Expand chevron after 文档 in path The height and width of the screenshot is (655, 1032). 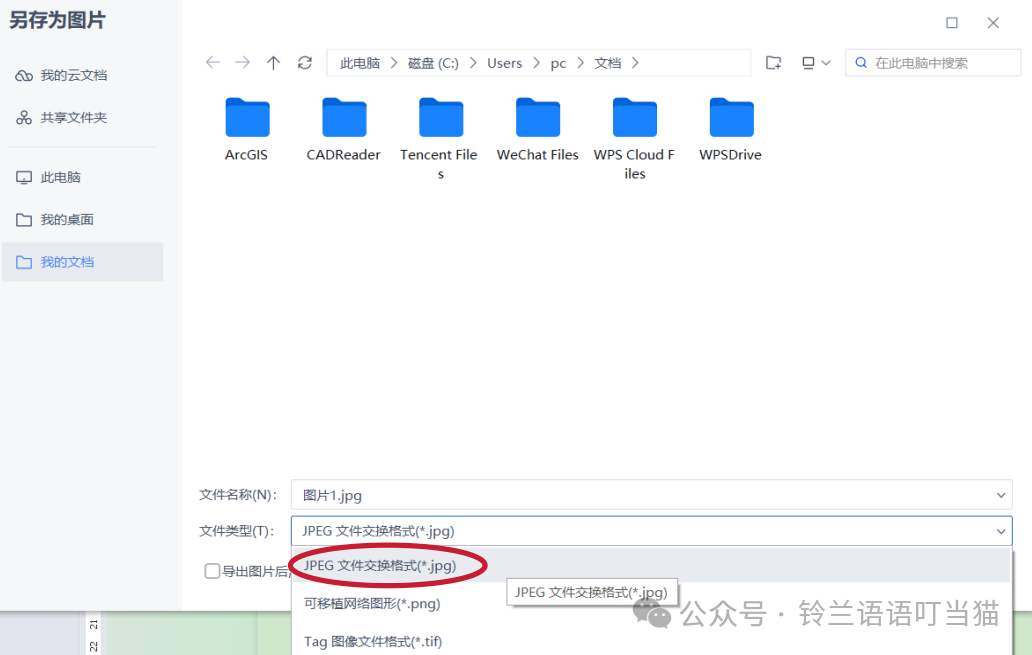[634, 63]
